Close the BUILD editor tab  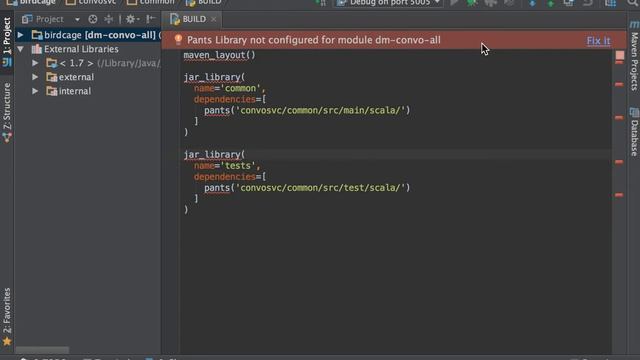(213, 19)
